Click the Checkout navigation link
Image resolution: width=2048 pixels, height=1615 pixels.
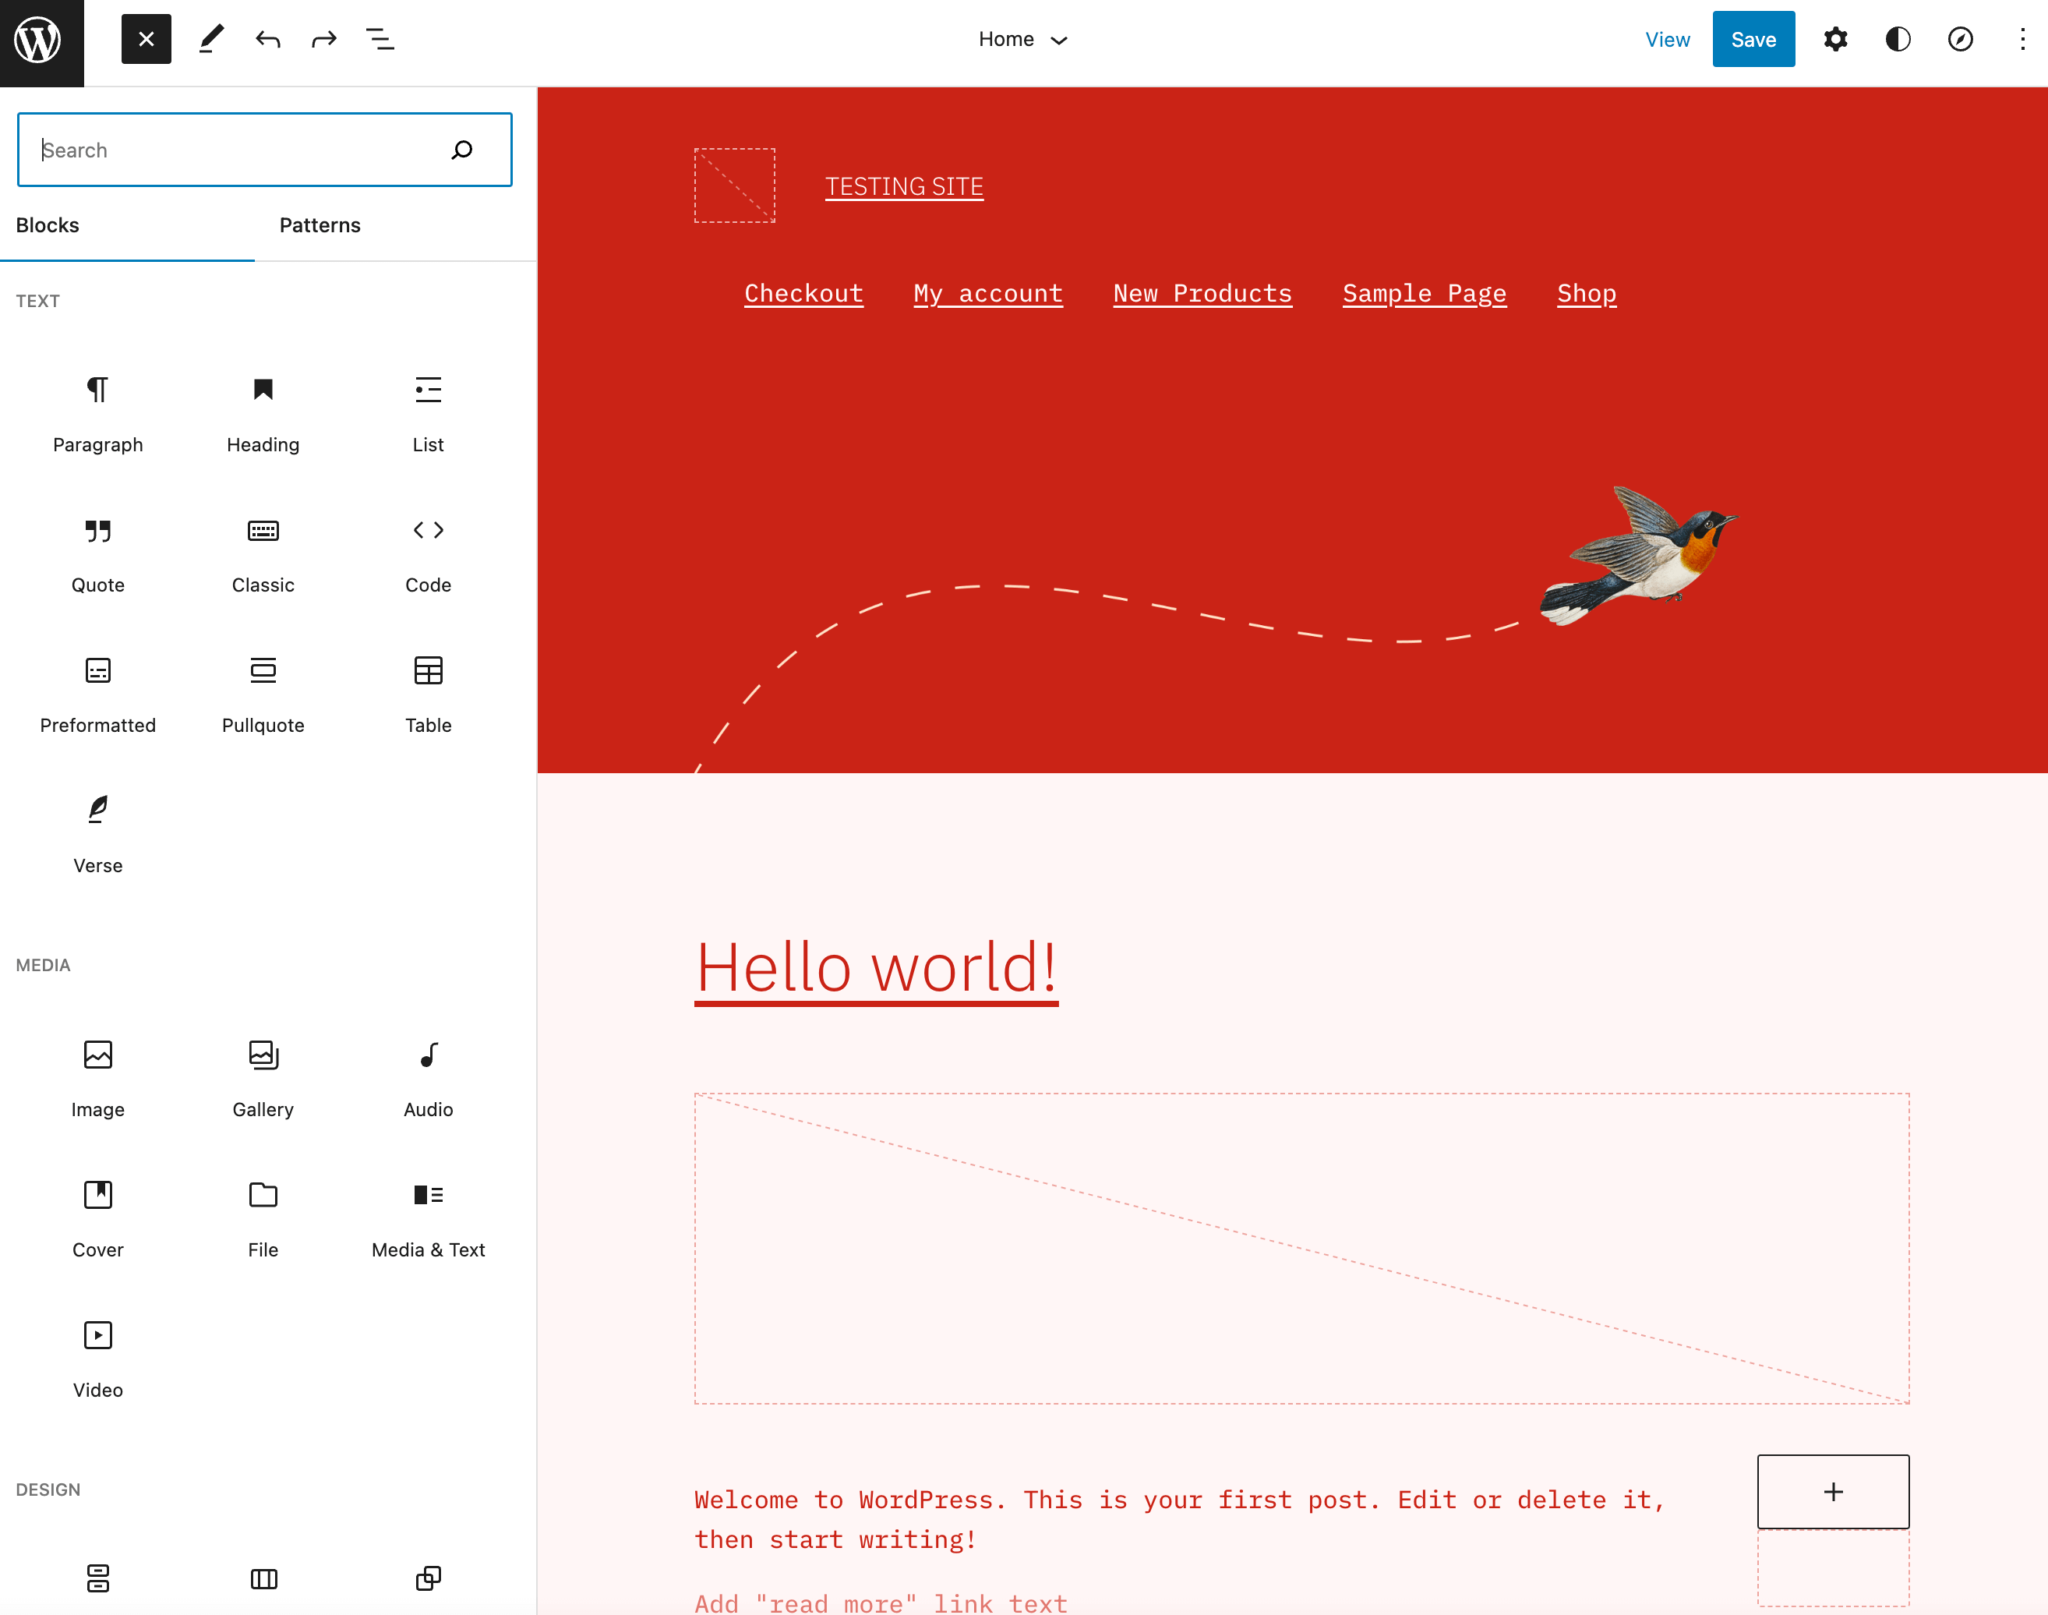(x=803, y=293)
